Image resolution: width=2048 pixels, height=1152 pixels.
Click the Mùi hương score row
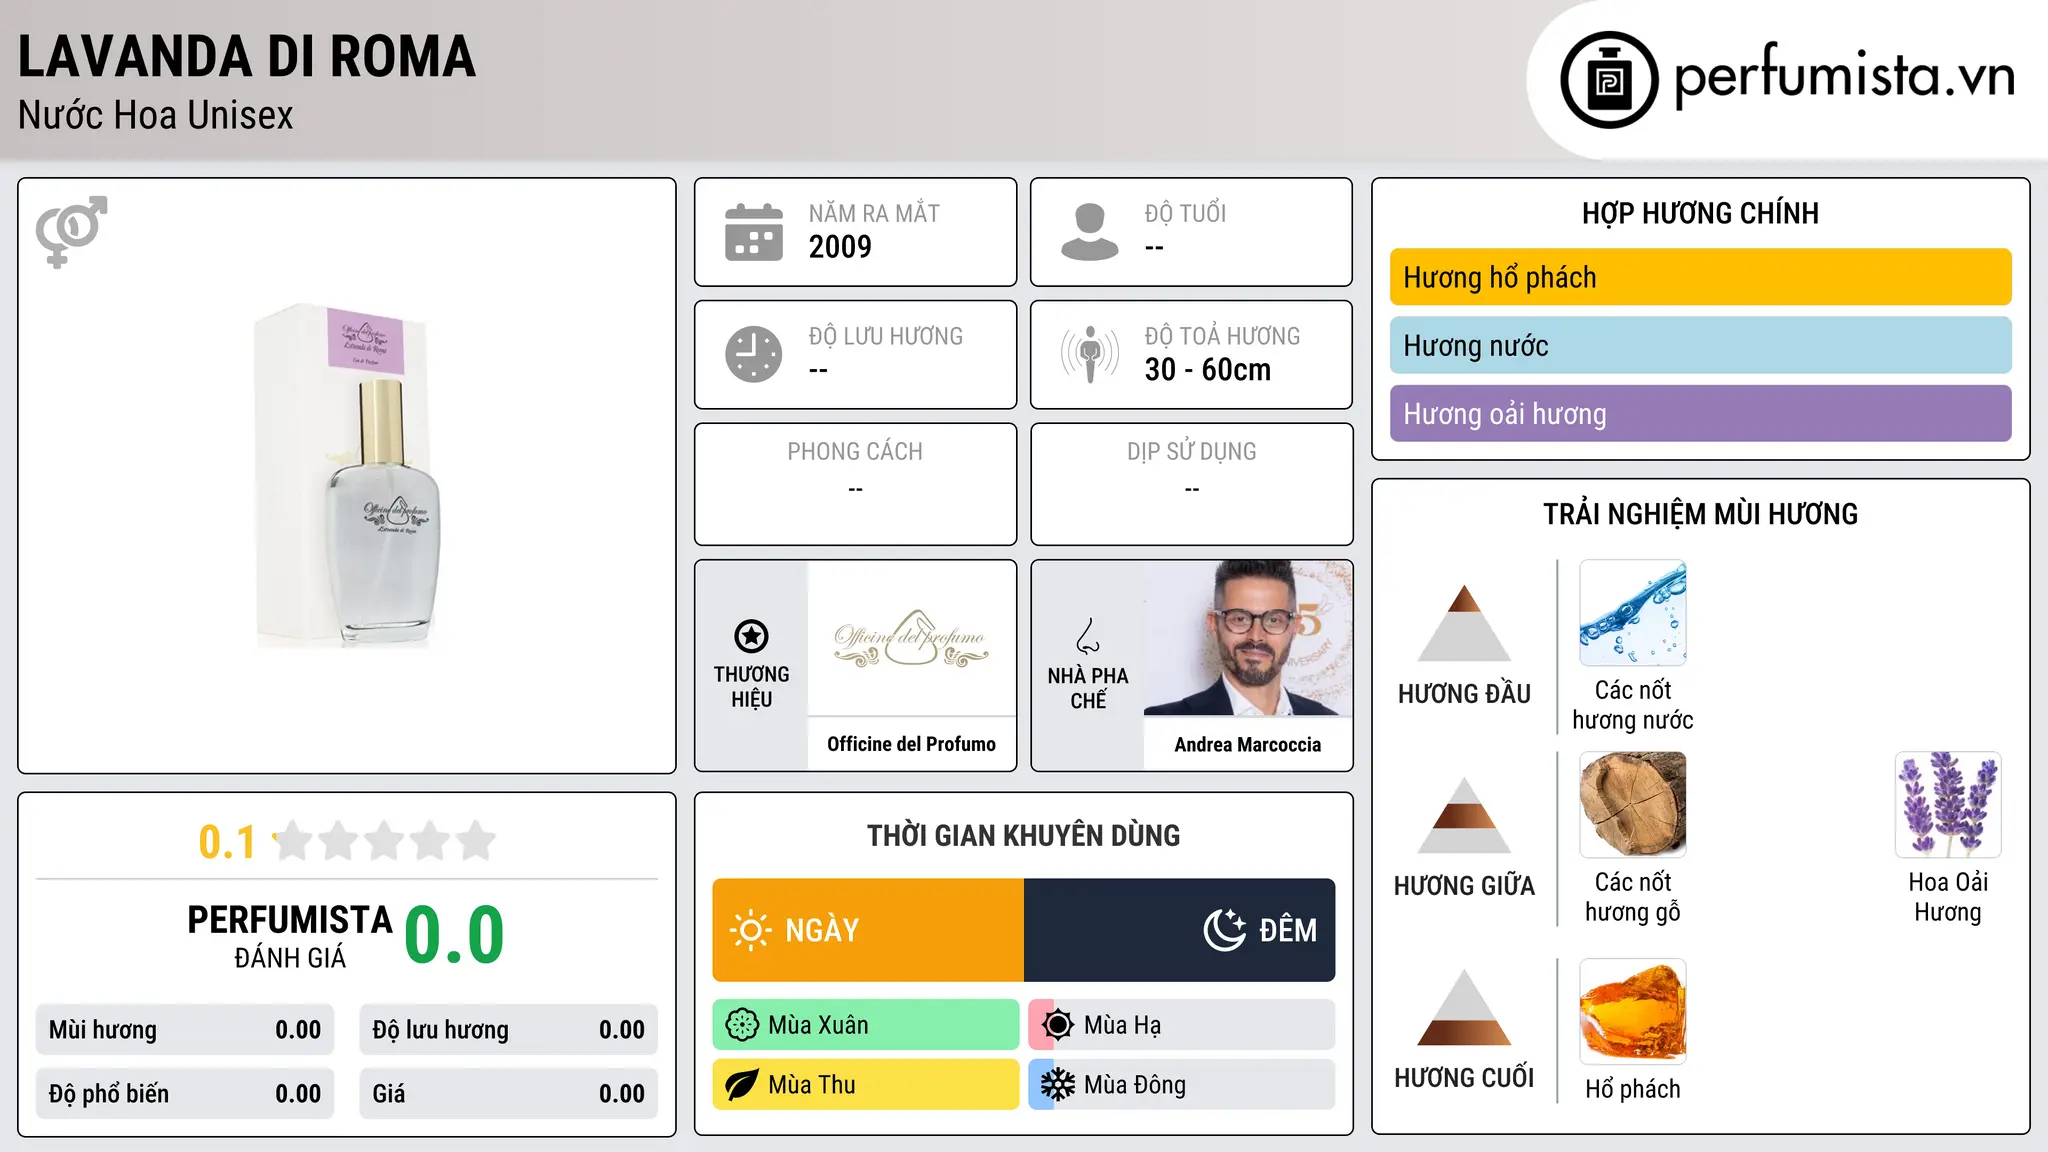tap(185, 1030)
